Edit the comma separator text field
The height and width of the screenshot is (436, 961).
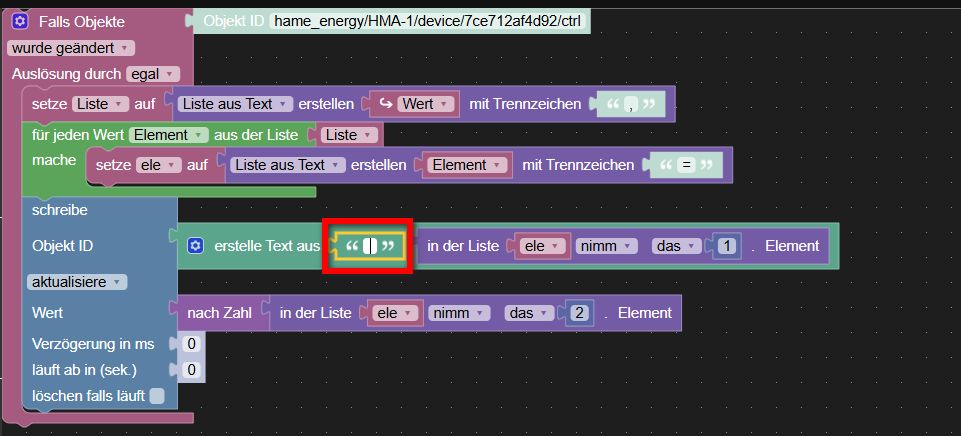631,105
